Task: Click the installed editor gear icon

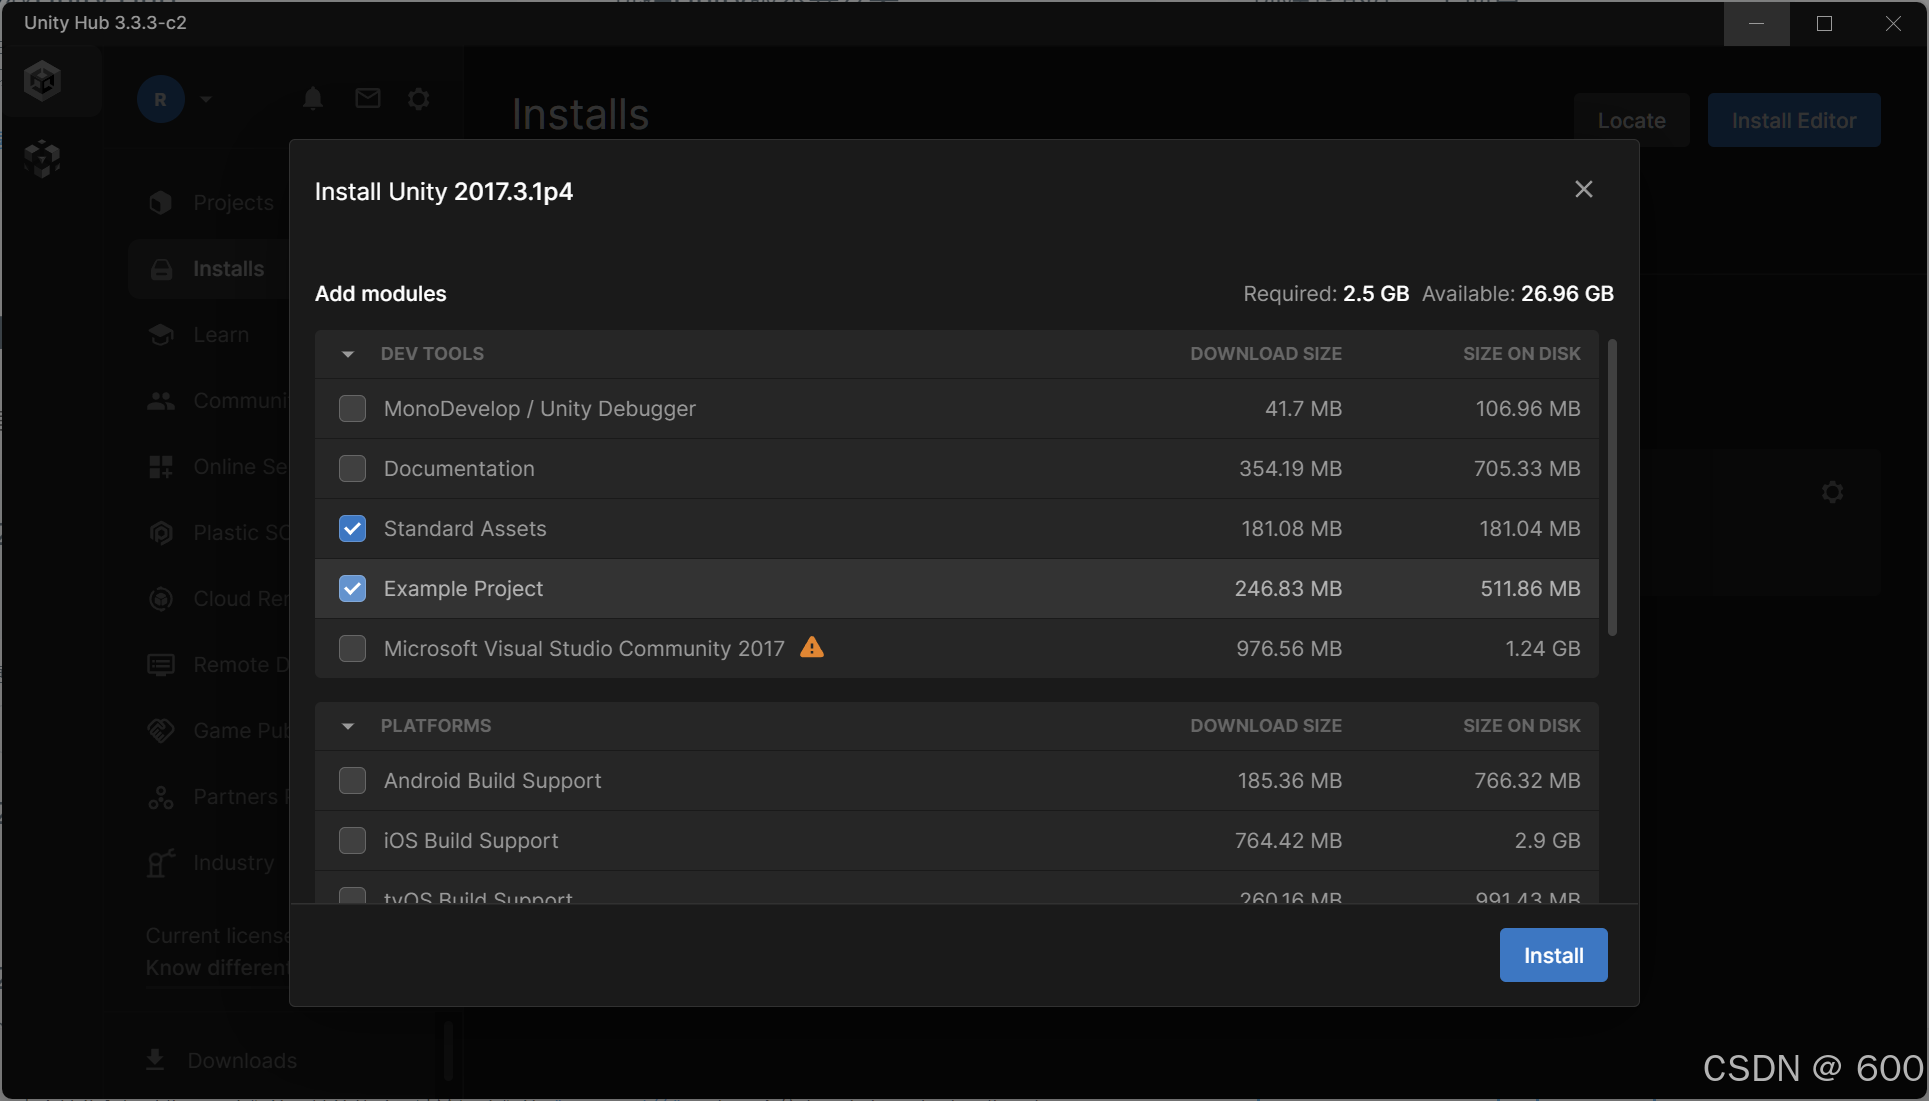Action: click(x=1832, y=492)
